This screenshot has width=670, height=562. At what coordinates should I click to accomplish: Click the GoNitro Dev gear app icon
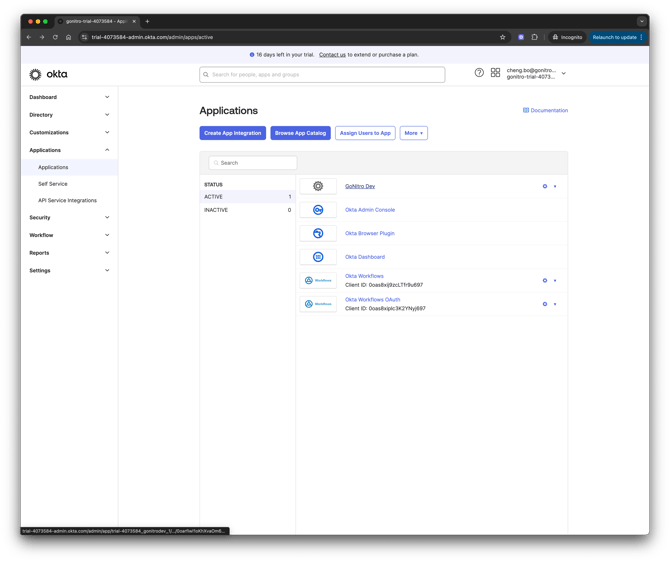tap(318, 186)
